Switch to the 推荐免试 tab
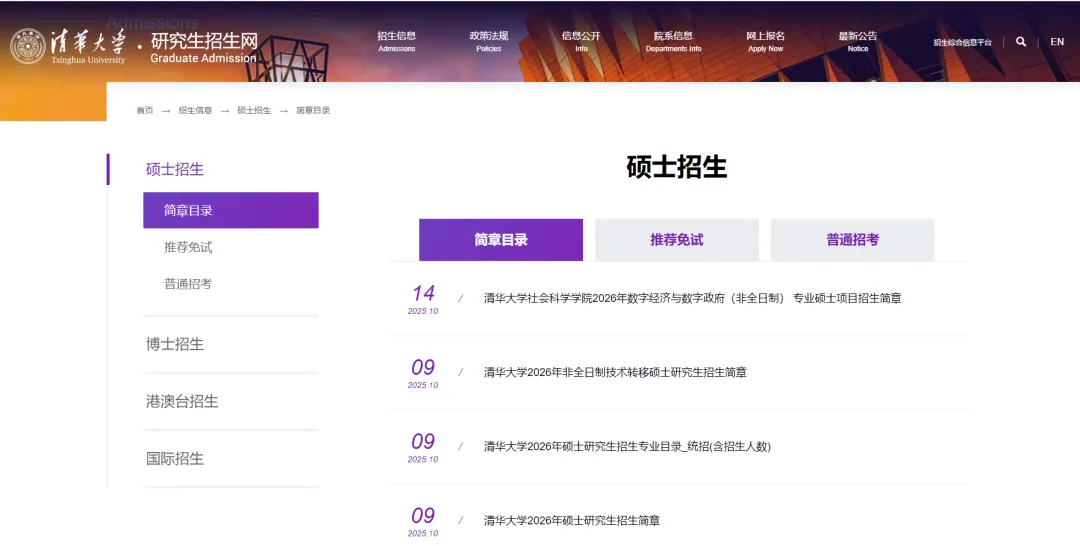Screen dimensions: 1080x546 point(677,240)
